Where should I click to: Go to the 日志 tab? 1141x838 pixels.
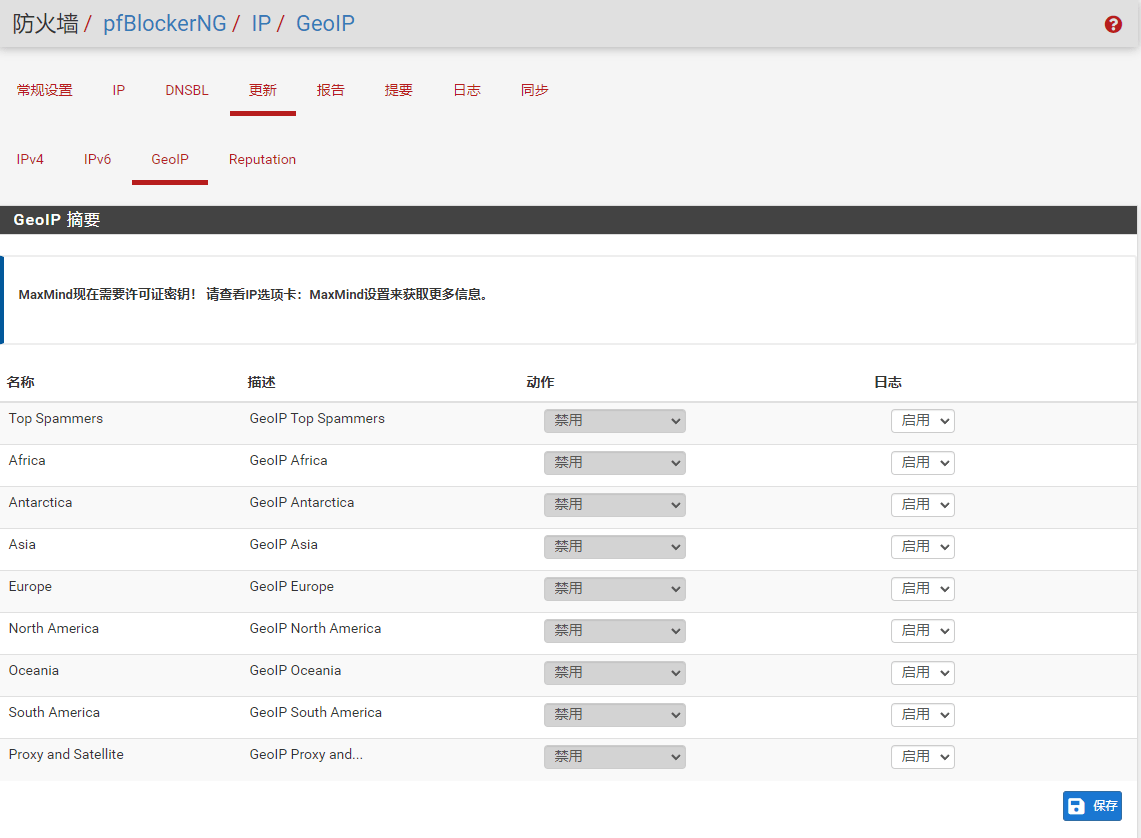[x=467, y=90]
